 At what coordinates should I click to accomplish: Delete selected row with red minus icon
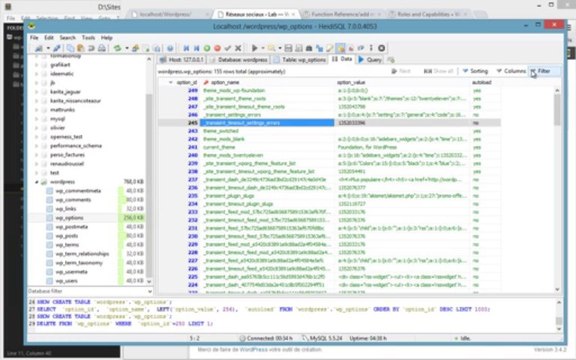point(217,48)
